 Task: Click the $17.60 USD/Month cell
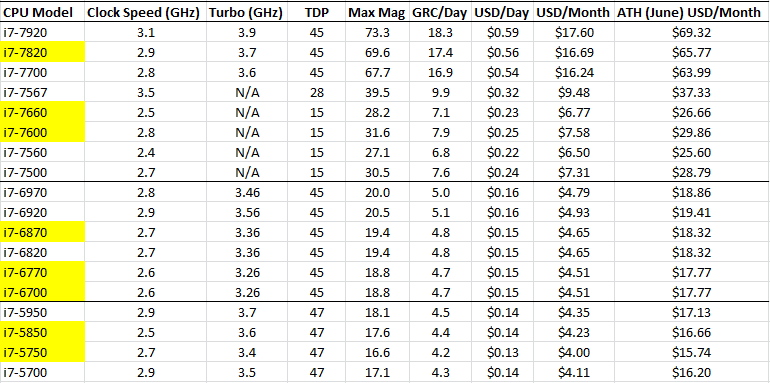click(x=574, y=32)
